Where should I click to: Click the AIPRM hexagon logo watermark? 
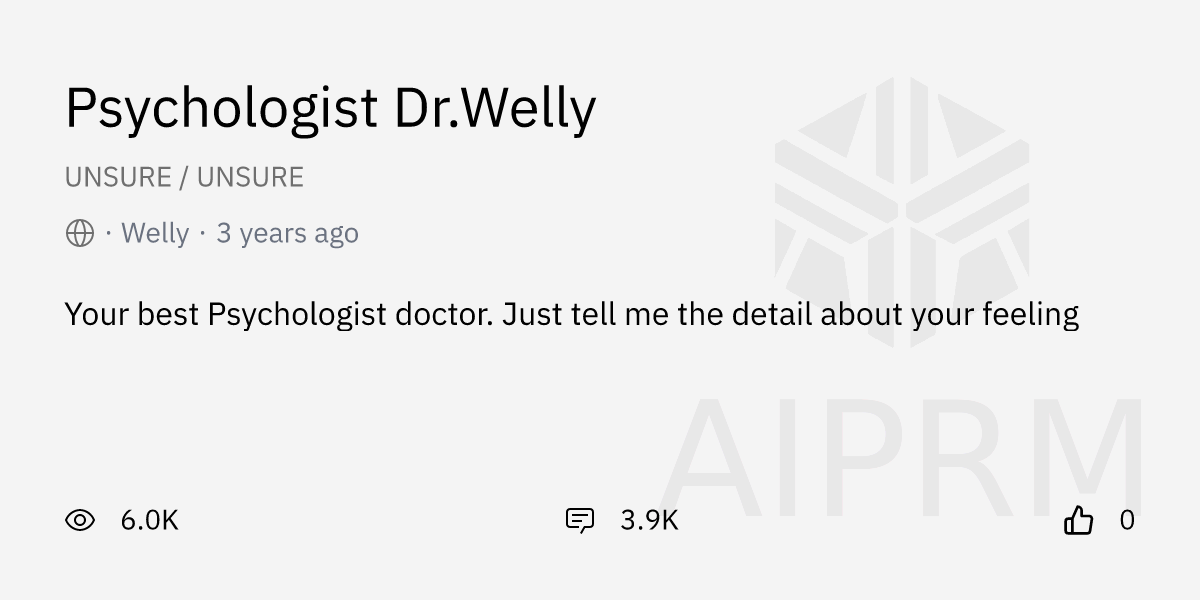[x=902, y=212]
